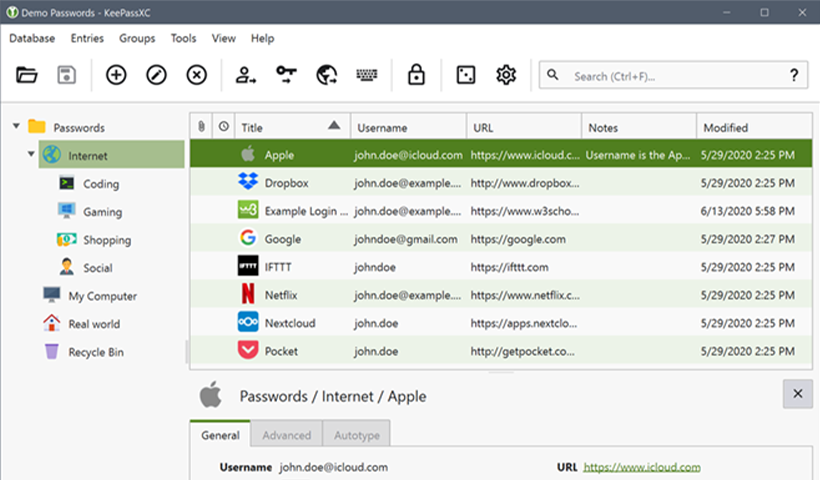Viewport: 820px width, 480px height.
Task: Select the Shopping group
Action: click(107, 240)
